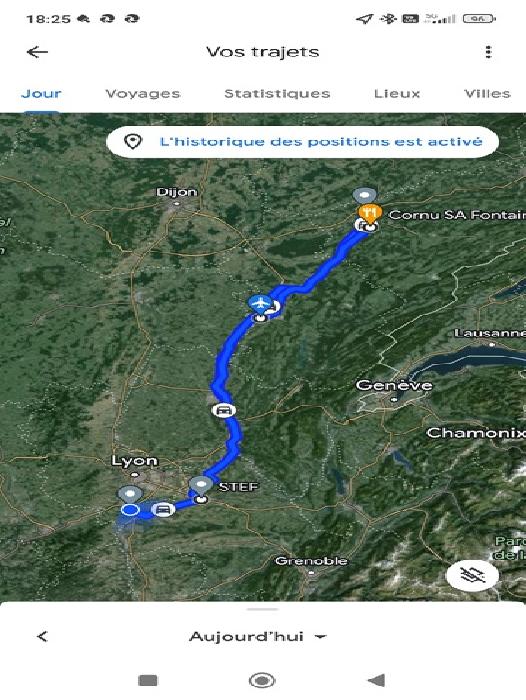526x700 pixels.
Task: Toggle the map layers button
Action: click(473, 575)
